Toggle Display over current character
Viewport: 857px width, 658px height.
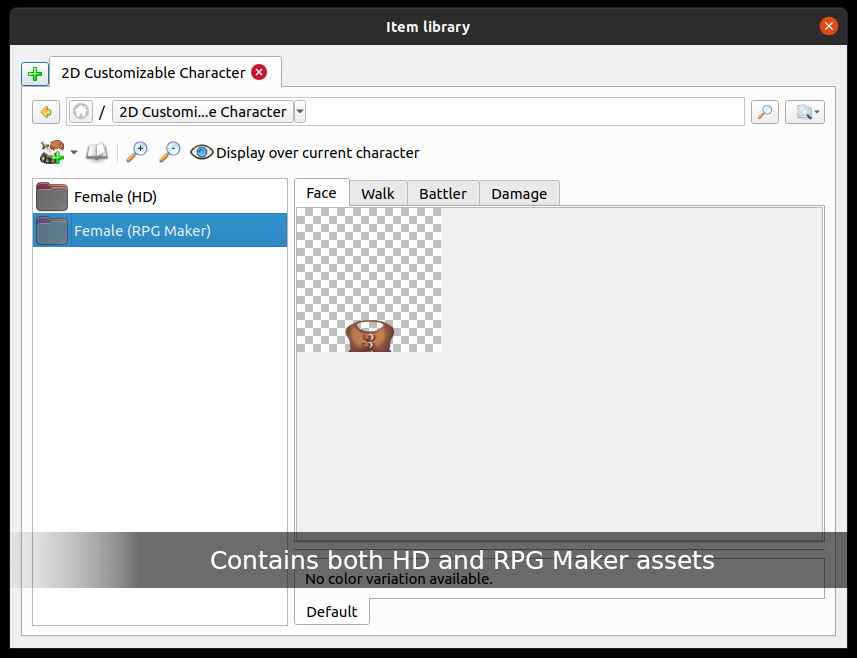coord(305,152)
